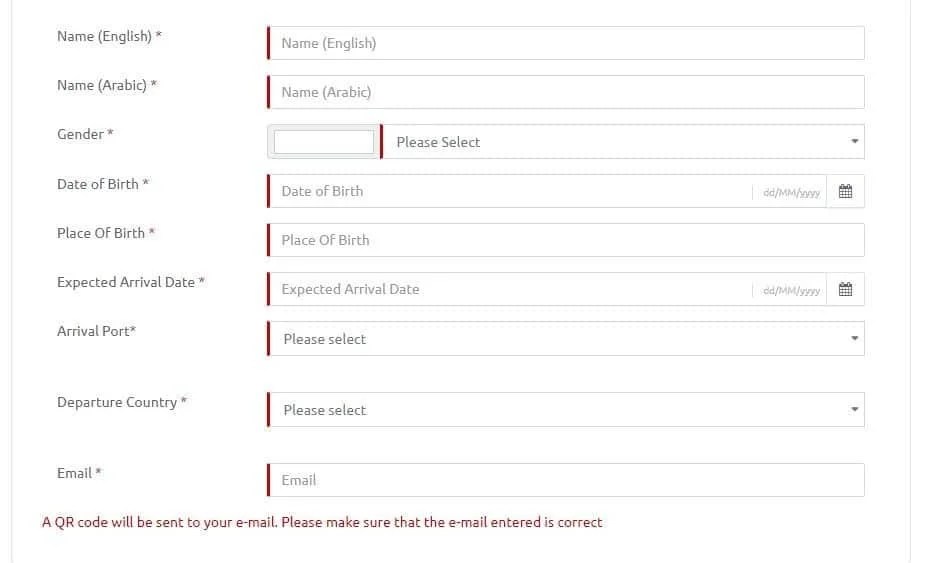Click the Arrival Port* field label
926x563 pixels.
(x=96, y=331)
